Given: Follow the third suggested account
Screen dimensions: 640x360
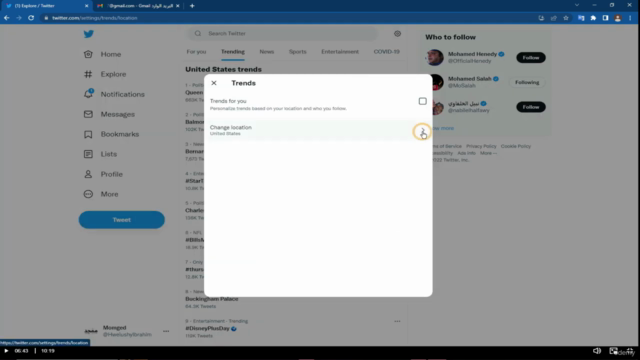Looking at the screenshot, I should point(531,107).
